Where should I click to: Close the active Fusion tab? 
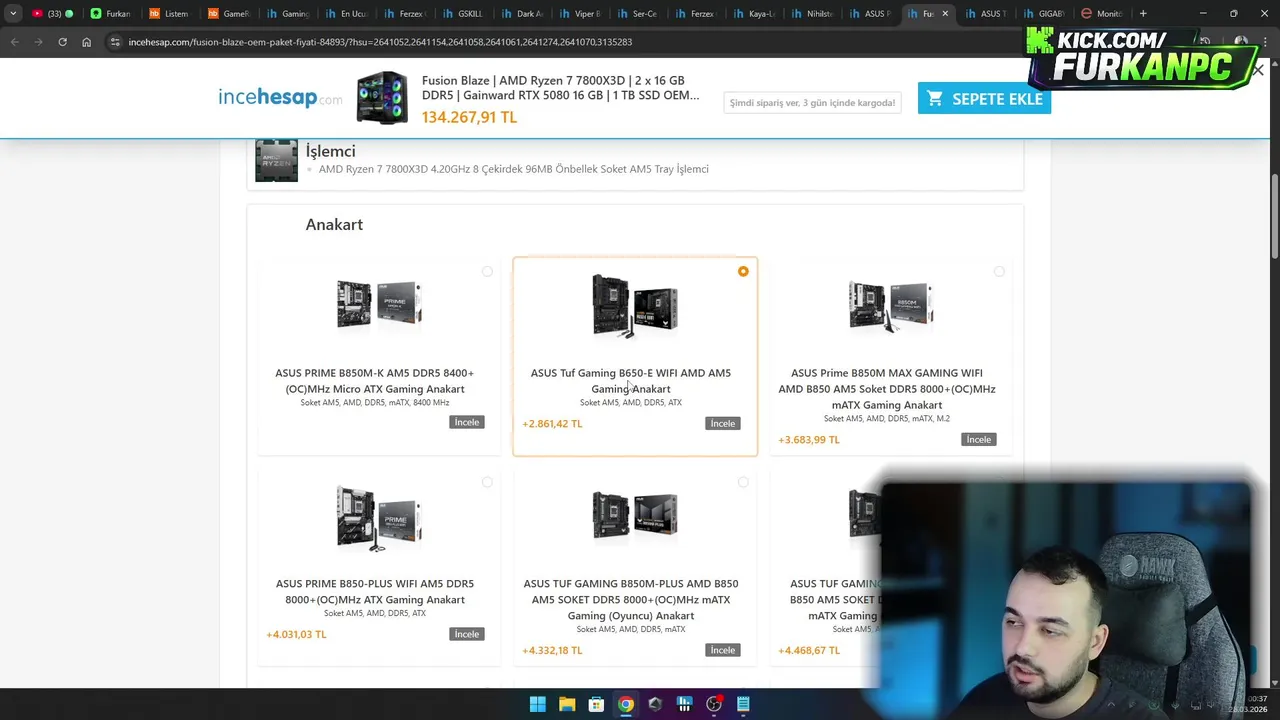click(x=945, y=13)
